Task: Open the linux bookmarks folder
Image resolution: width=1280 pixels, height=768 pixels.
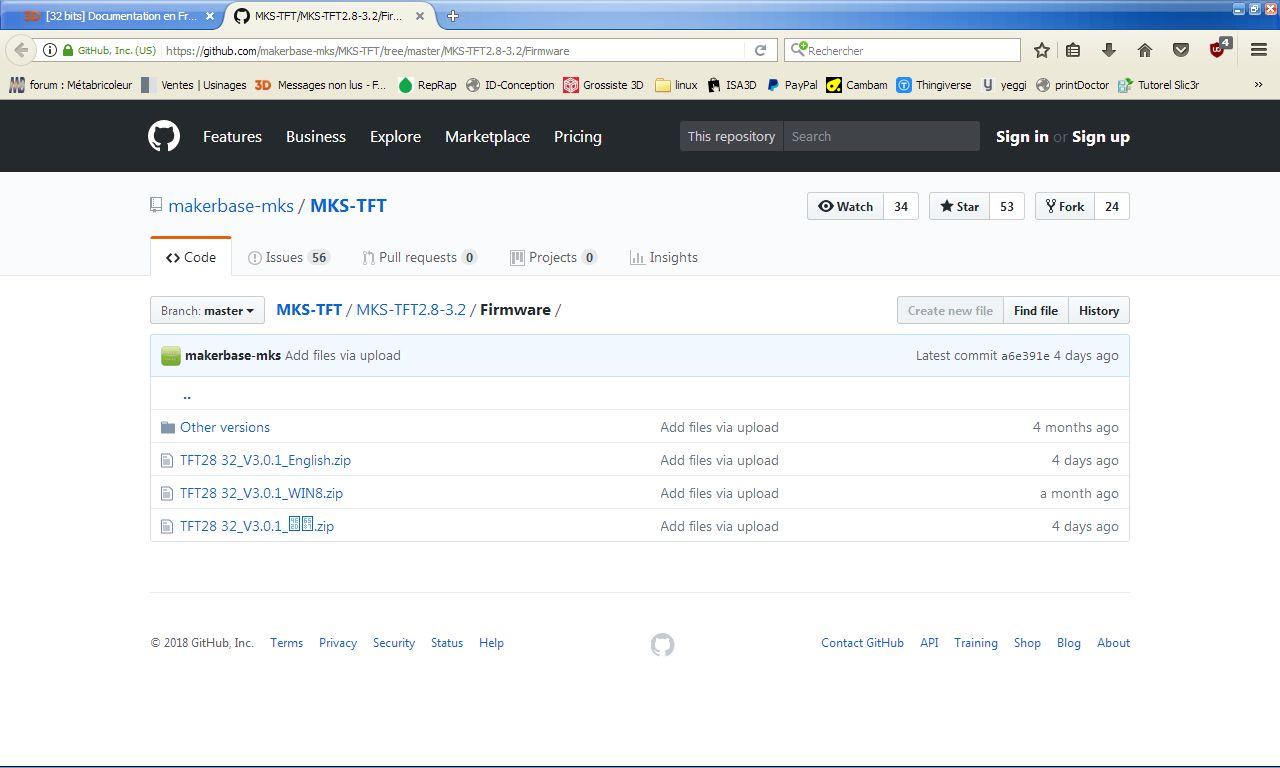Action: (676, 85)
